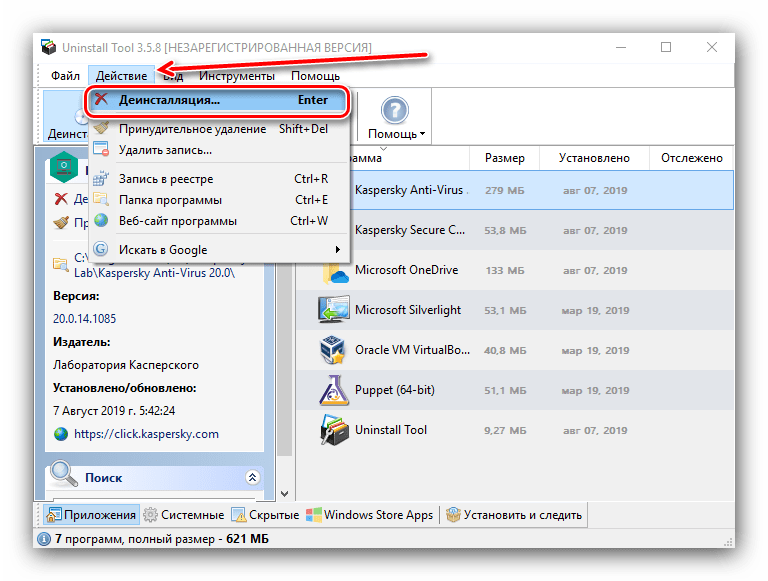Image resolution: width=768 pixels, height=581 pixels.
Task: Click the broom icon of Принудительное удаление
Action: (101, 128)
